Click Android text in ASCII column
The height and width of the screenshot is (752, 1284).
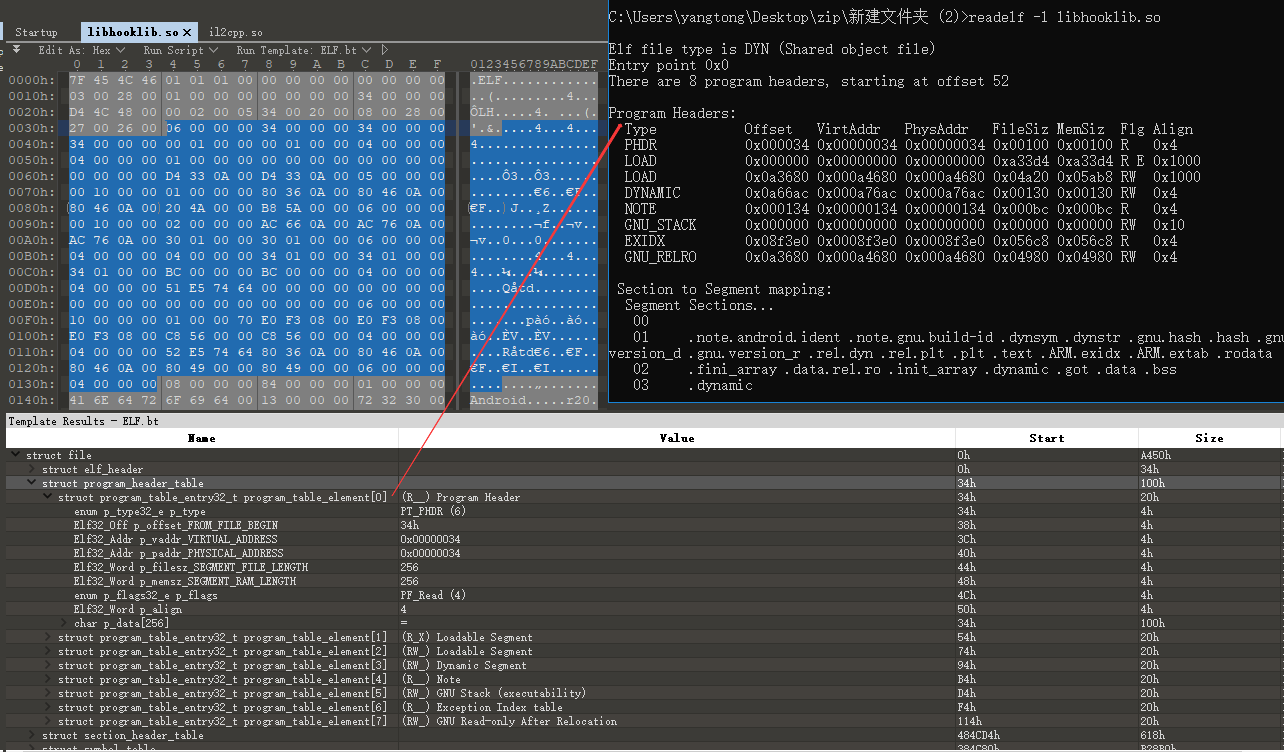[497, 400]
